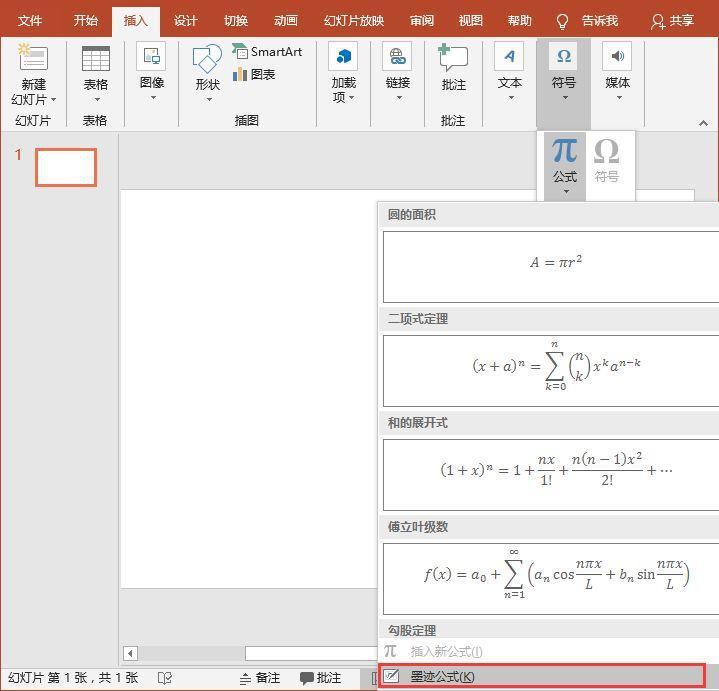Click the 图像 image icon
Viewport: 719px width, 691px height.
click(x=151, y=56)
